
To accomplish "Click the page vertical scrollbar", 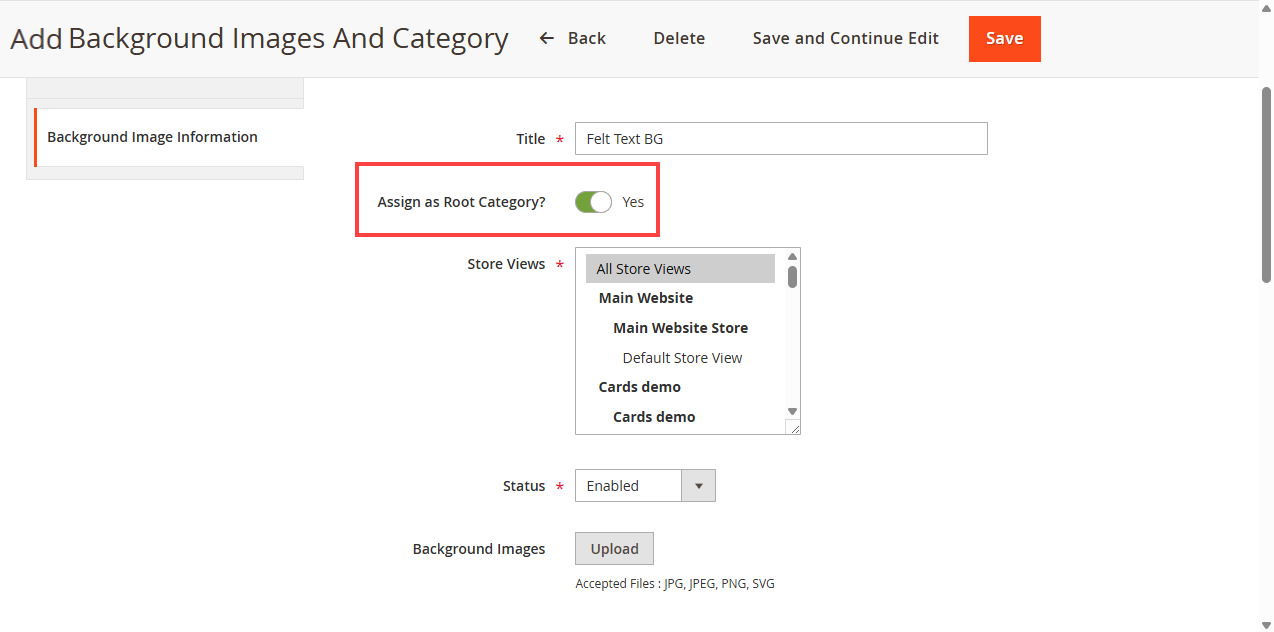I will (1266, 180).
